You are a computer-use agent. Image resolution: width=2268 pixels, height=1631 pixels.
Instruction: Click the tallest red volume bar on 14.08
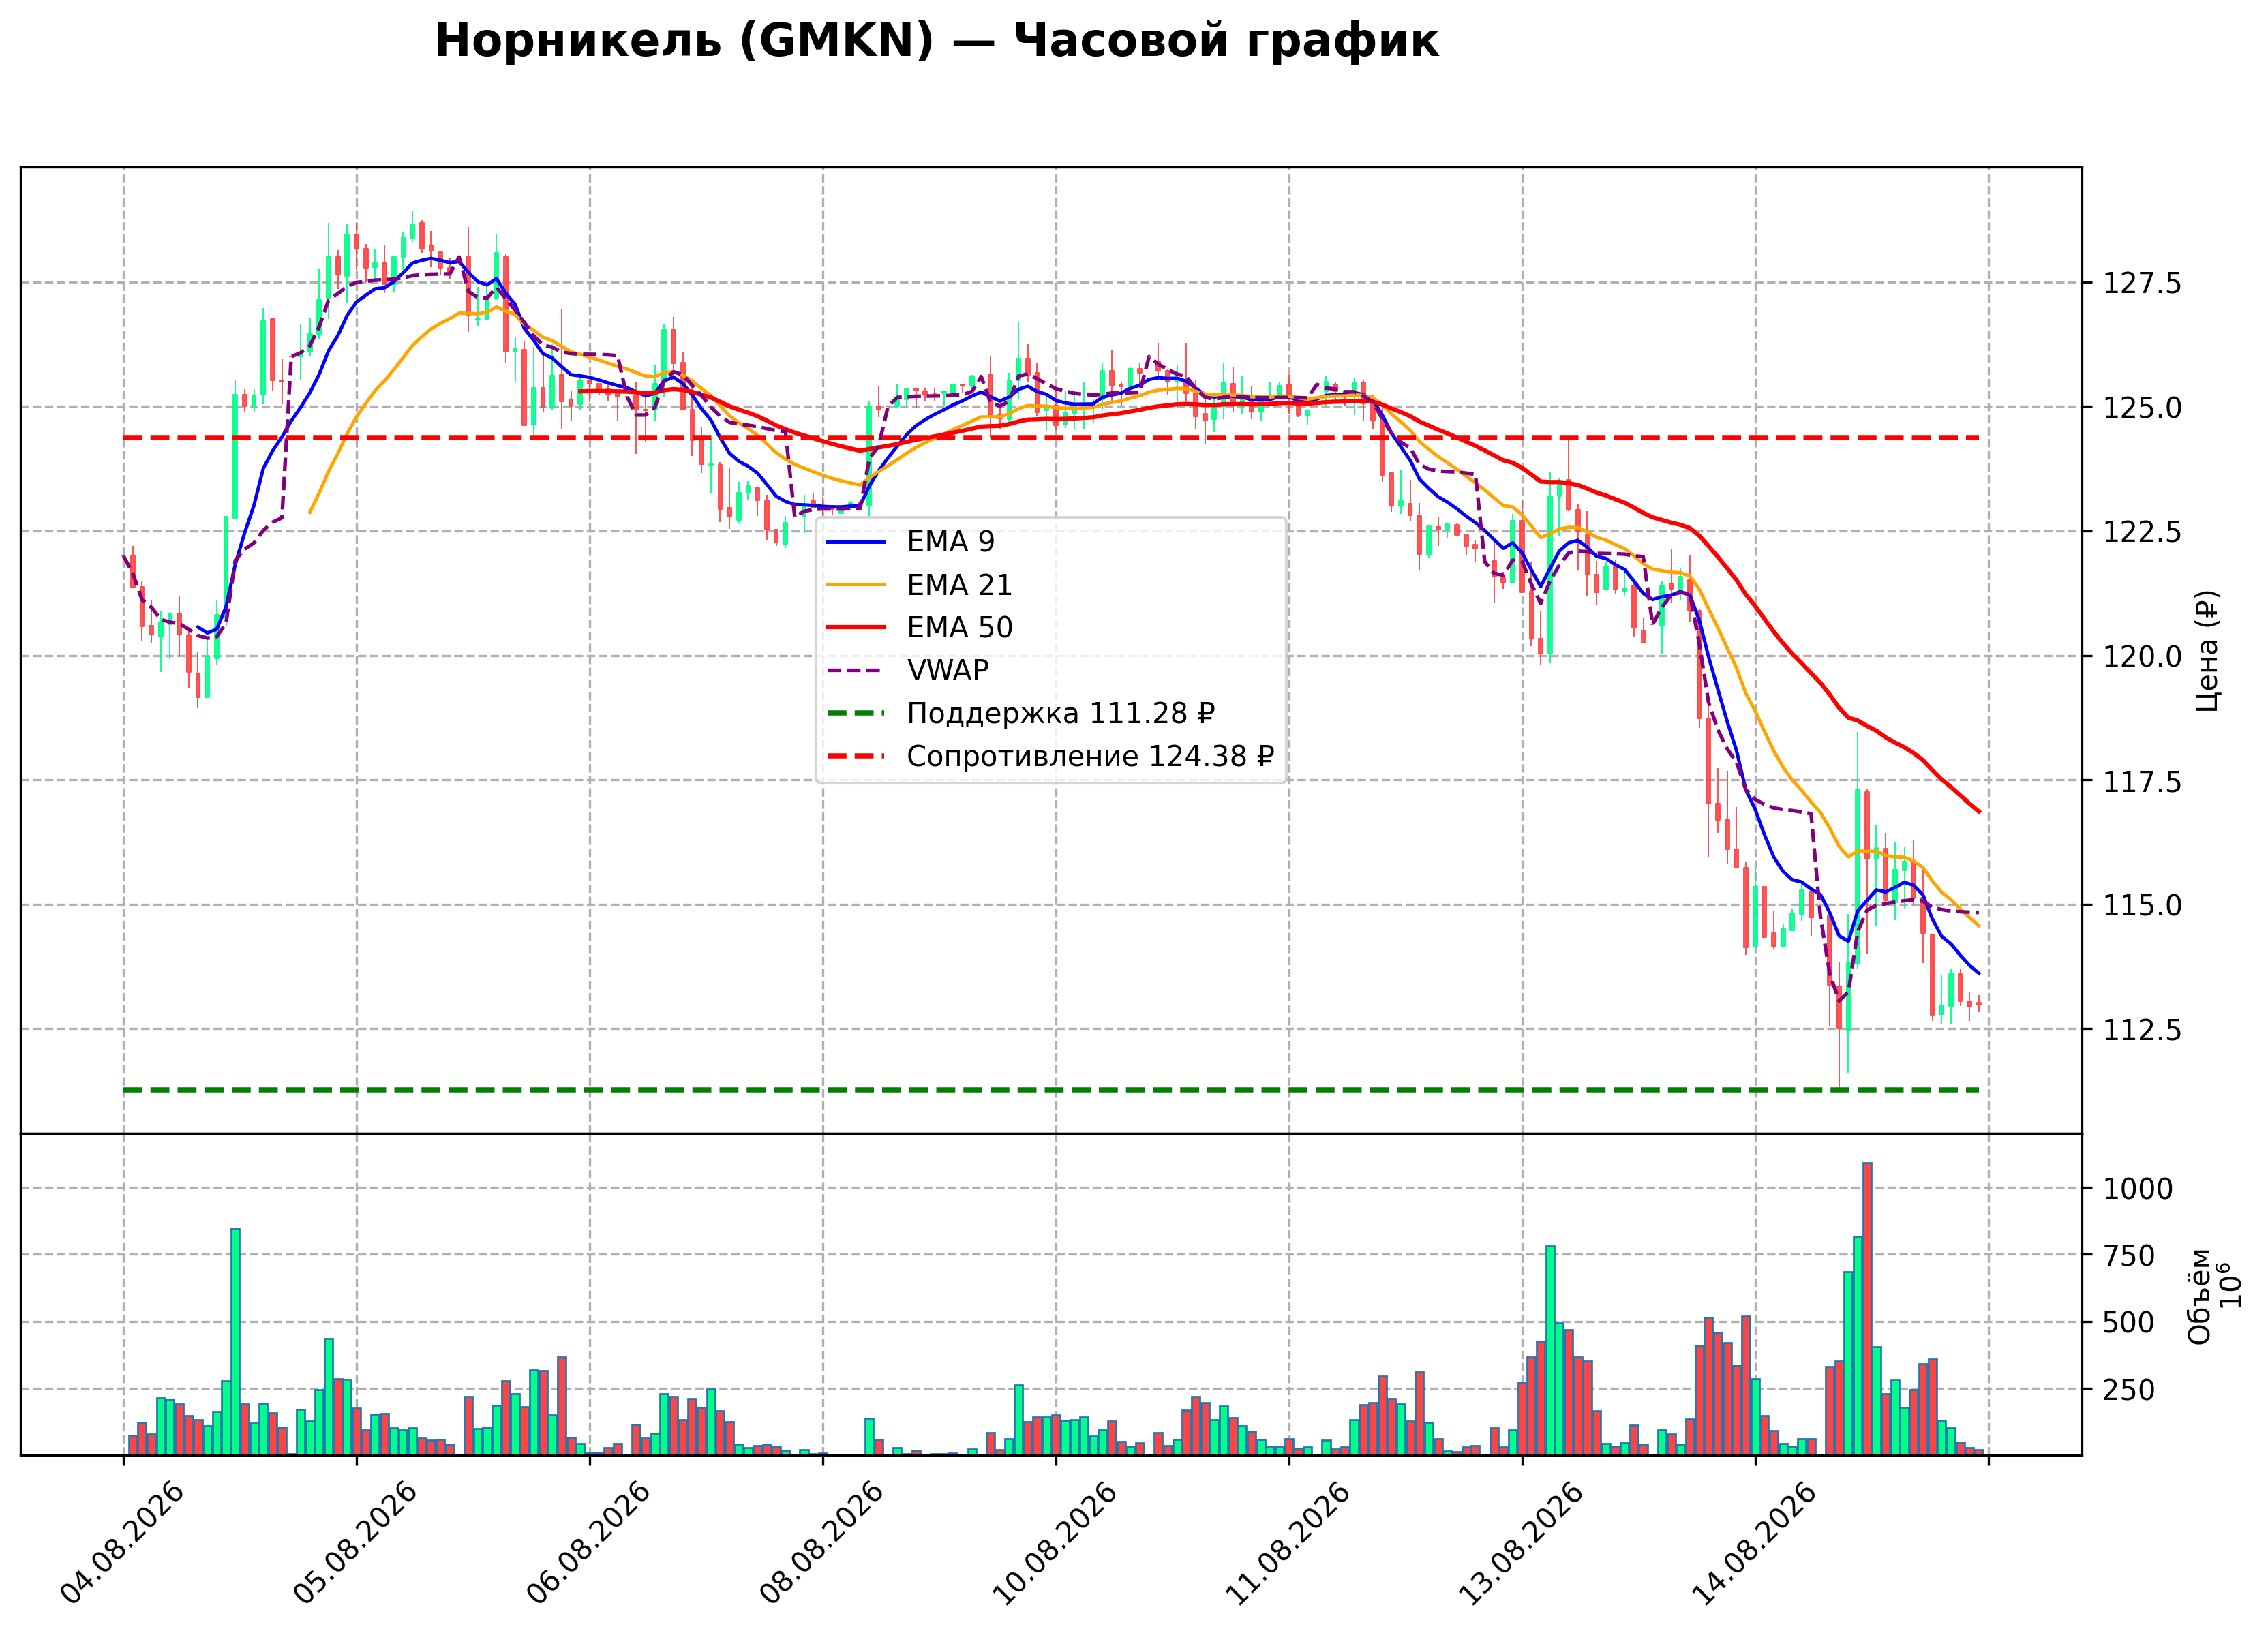(1867, 1309)
